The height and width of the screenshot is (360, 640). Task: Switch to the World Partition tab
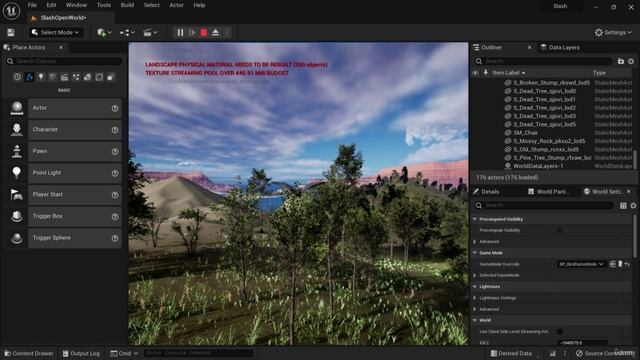[548, 191]
